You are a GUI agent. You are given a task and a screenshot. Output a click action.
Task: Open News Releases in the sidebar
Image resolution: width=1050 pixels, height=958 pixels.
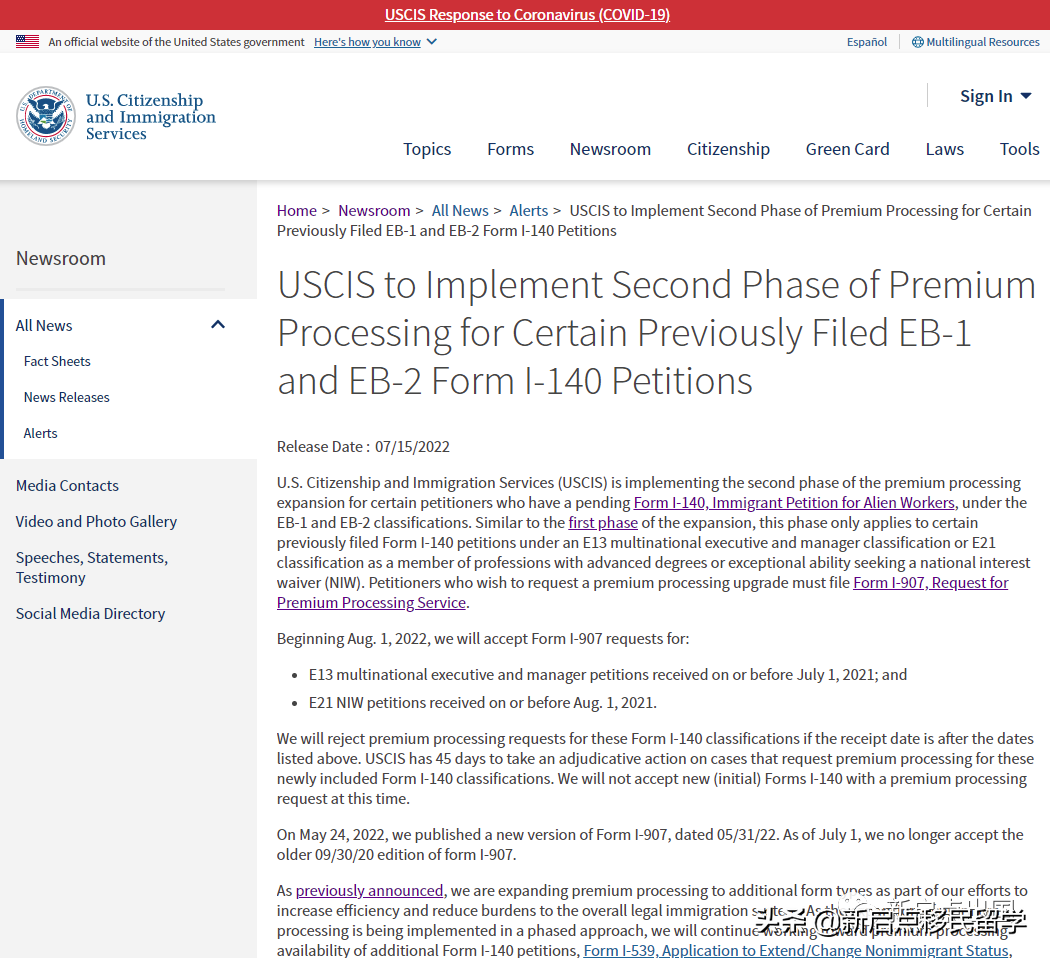coord(66,398)
